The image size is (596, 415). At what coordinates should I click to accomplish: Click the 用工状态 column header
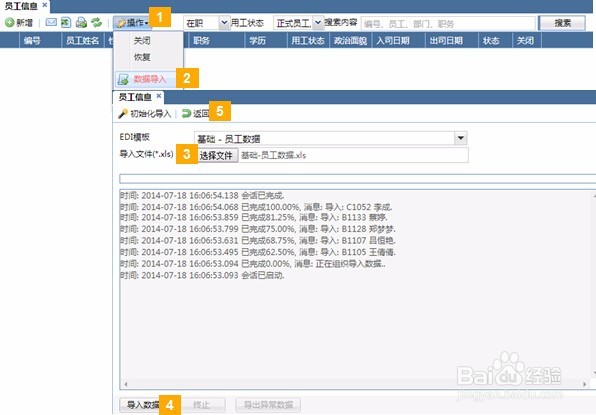[308, 40]
